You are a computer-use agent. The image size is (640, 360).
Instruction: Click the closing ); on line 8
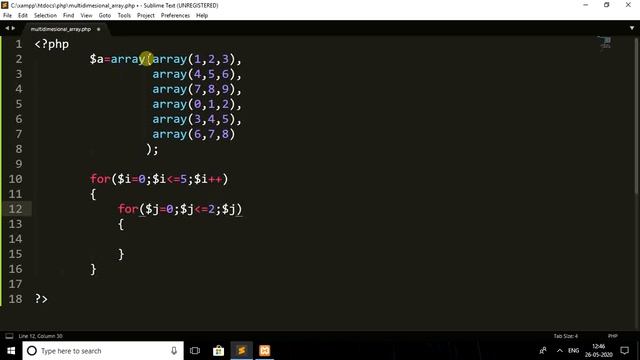pyautogui.click(x=152, y=149)
